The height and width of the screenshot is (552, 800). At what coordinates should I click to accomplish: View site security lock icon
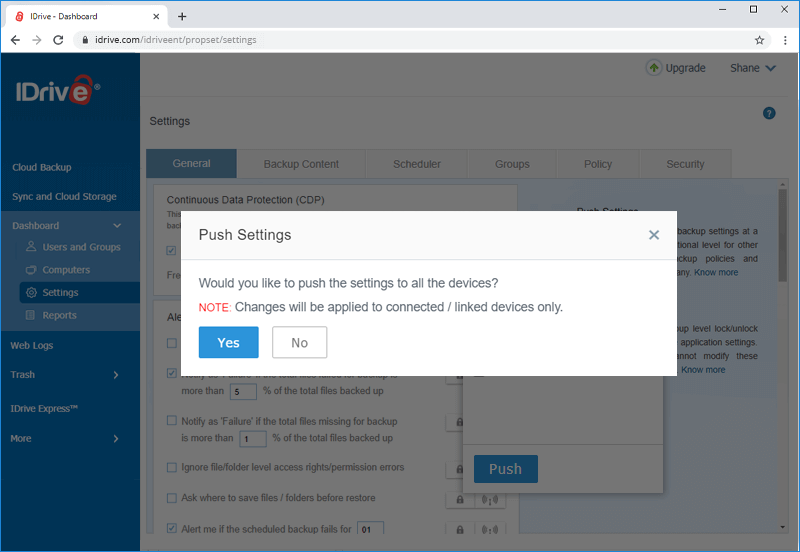click(x=85, y=40)
